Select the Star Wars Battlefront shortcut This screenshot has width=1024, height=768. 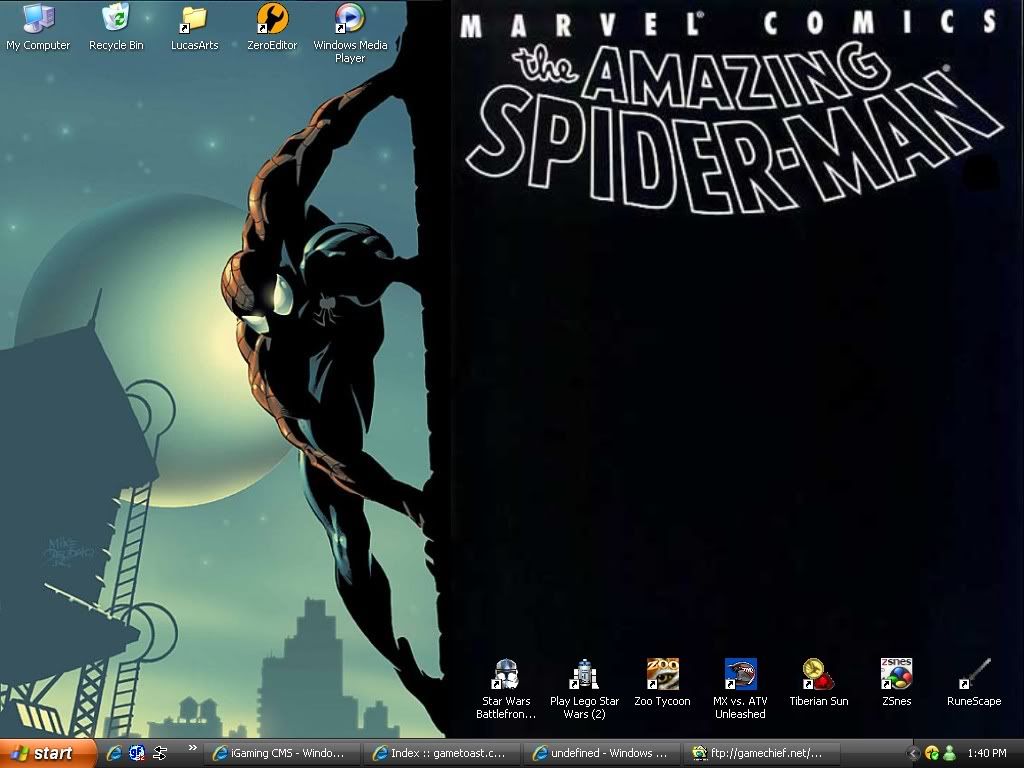[505, 689]
